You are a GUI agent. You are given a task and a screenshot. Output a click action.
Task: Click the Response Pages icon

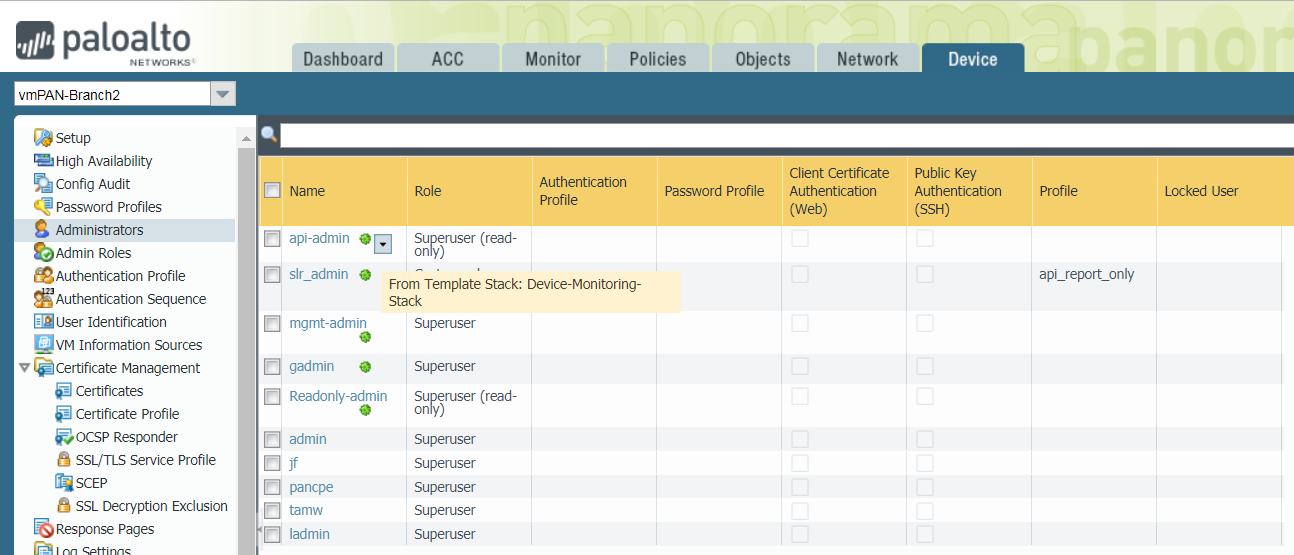(x=43, y=529)
